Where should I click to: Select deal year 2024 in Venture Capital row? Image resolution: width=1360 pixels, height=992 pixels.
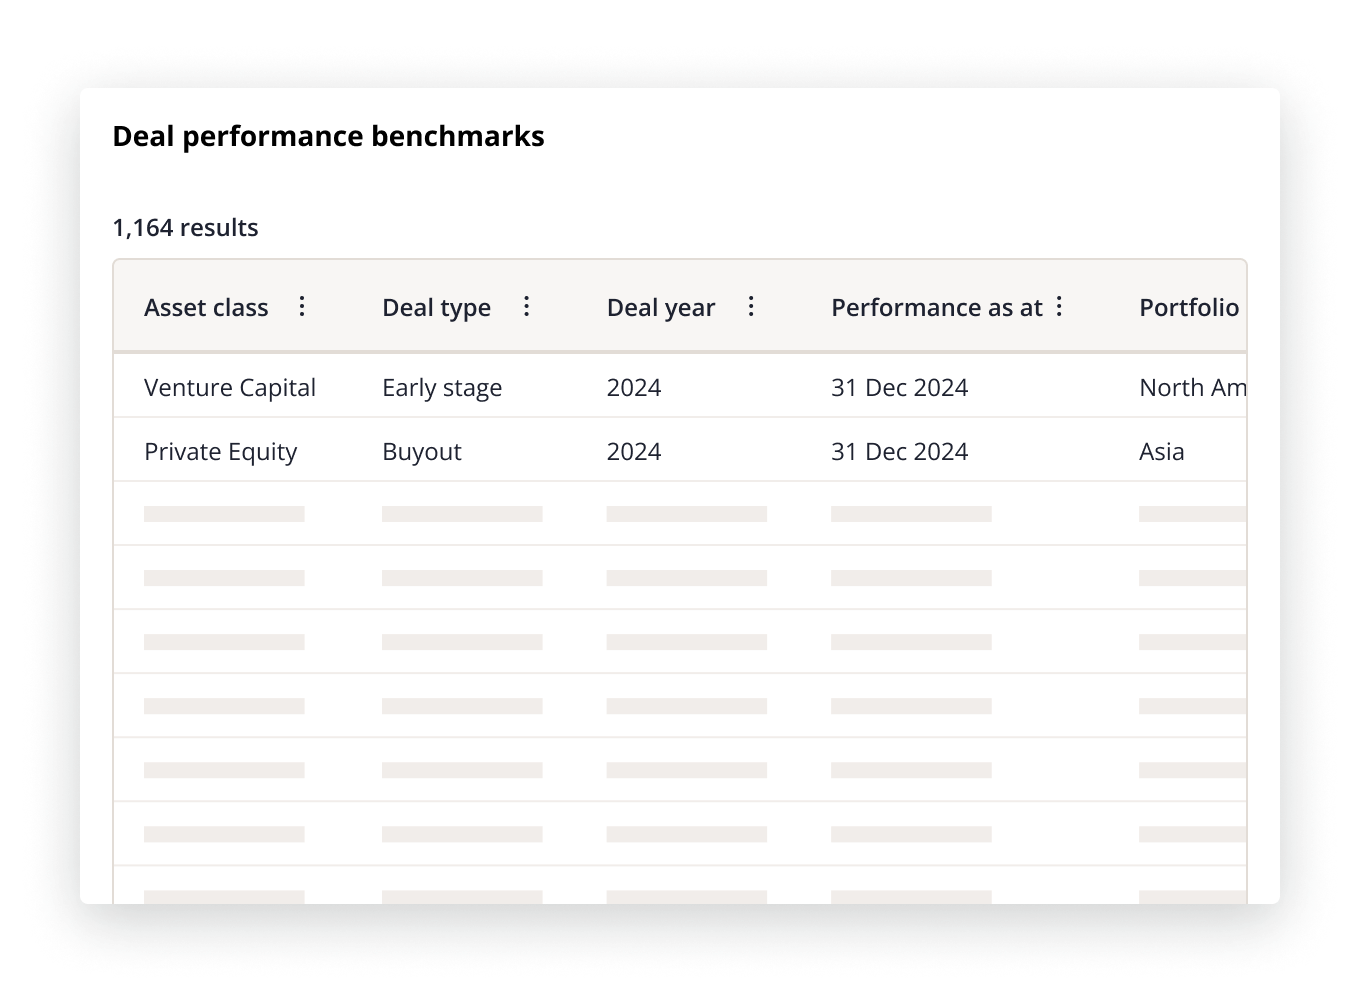[634, 388]
